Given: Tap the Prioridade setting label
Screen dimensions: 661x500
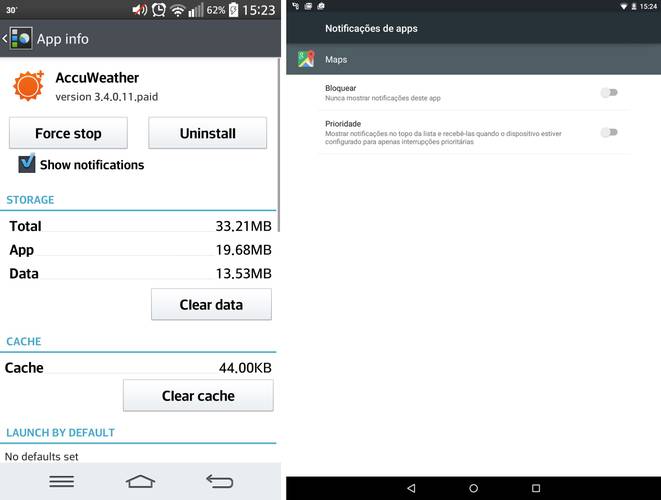Looking at the screenshot, I should pyautogui.click(x=343, y=124).
